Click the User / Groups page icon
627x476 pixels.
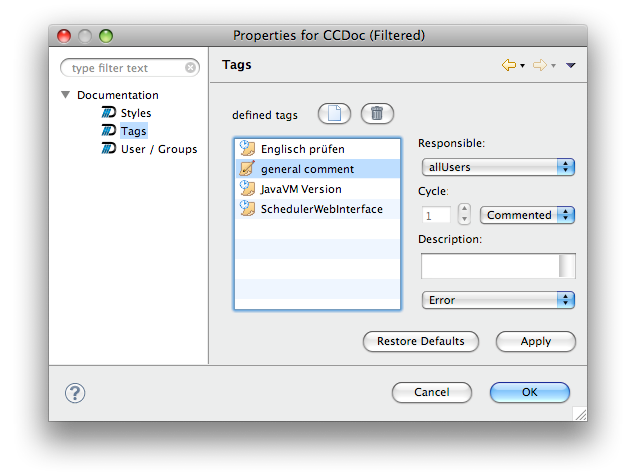click(108, 148)
